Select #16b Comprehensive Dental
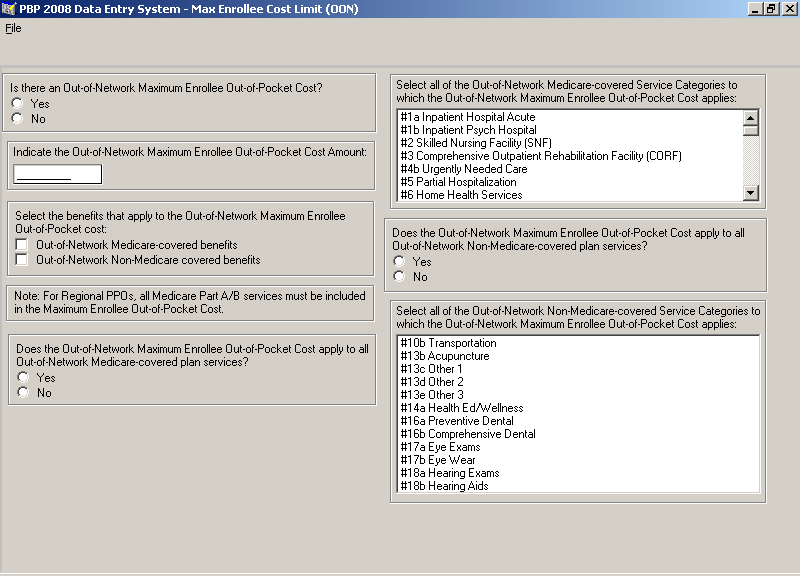This screenshot has height=576, width=800. click(x=578, y=434)
